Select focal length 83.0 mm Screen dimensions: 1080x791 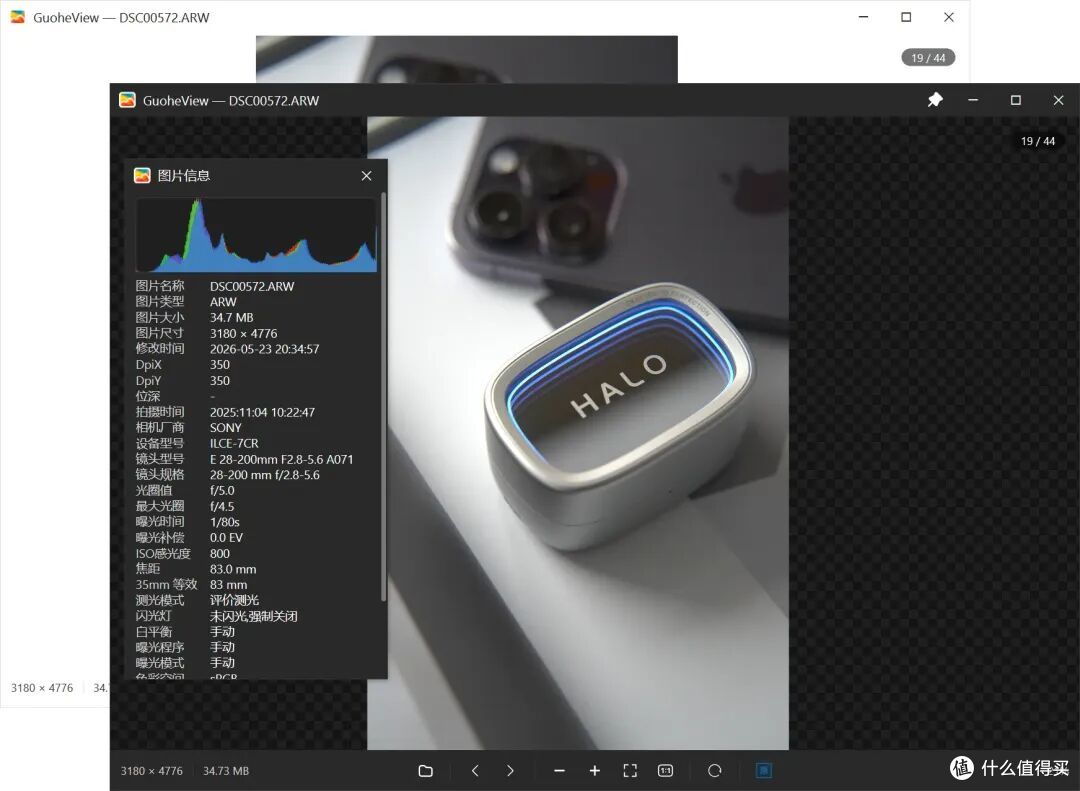[233, 569]
